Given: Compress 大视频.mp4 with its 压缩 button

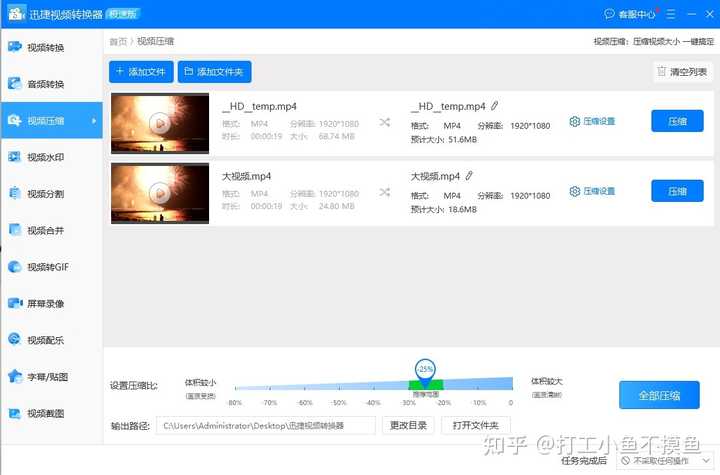Looking at the screenshot, I should click(677, 191).
